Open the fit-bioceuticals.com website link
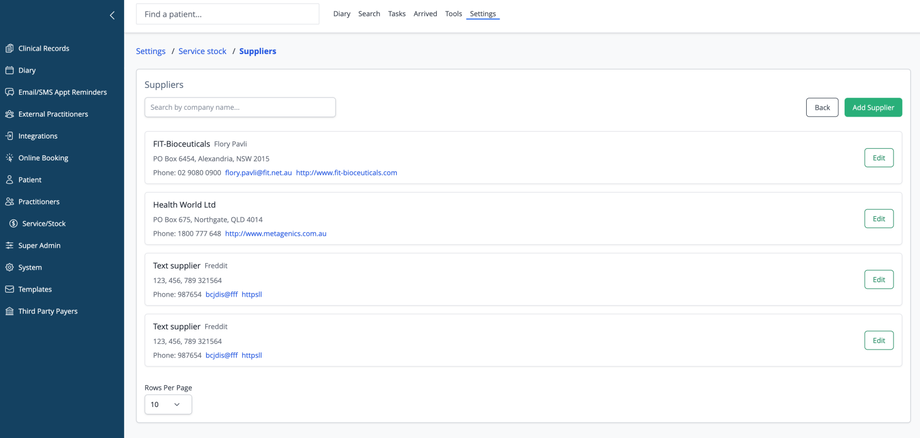 tap(346, 173)
